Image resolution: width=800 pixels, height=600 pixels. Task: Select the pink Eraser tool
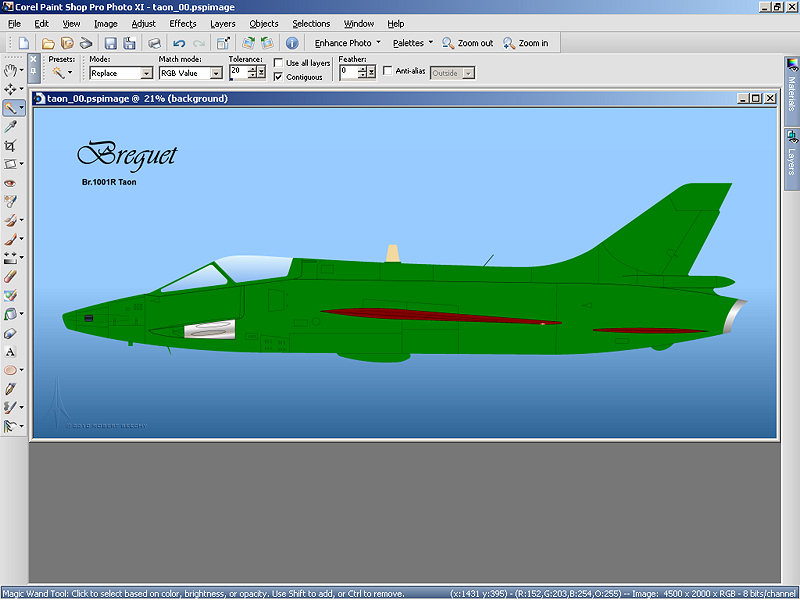coord(10,277)
